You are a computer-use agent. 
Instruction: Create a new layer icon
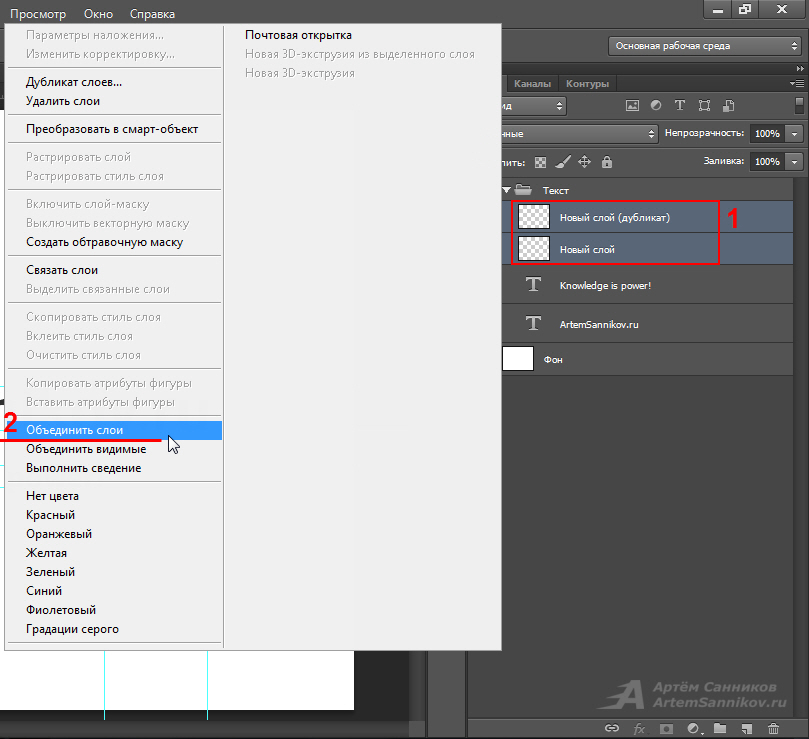(747, 729)
